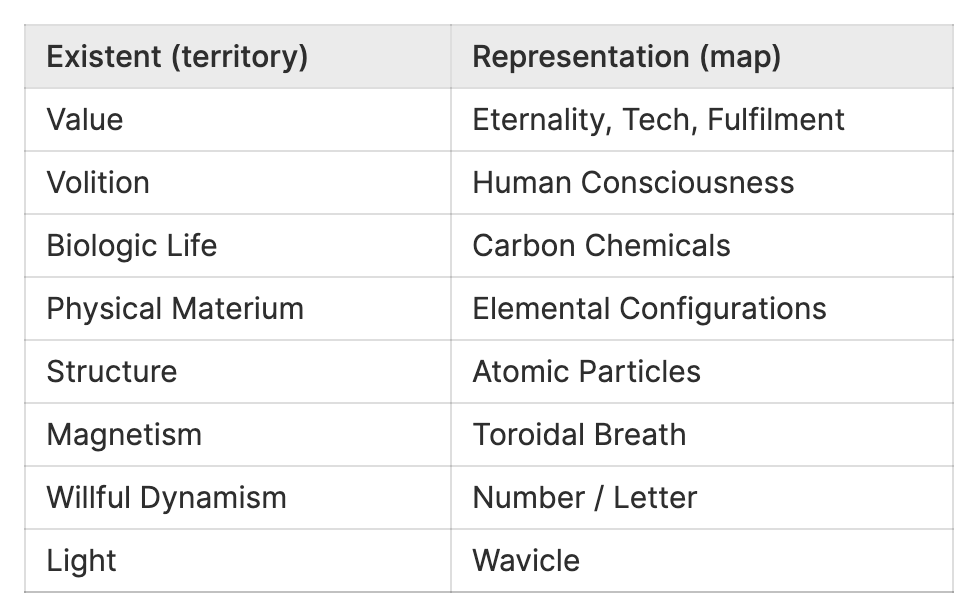Select the "Light" table cell
980x616 pixels.
coord(81,561)
